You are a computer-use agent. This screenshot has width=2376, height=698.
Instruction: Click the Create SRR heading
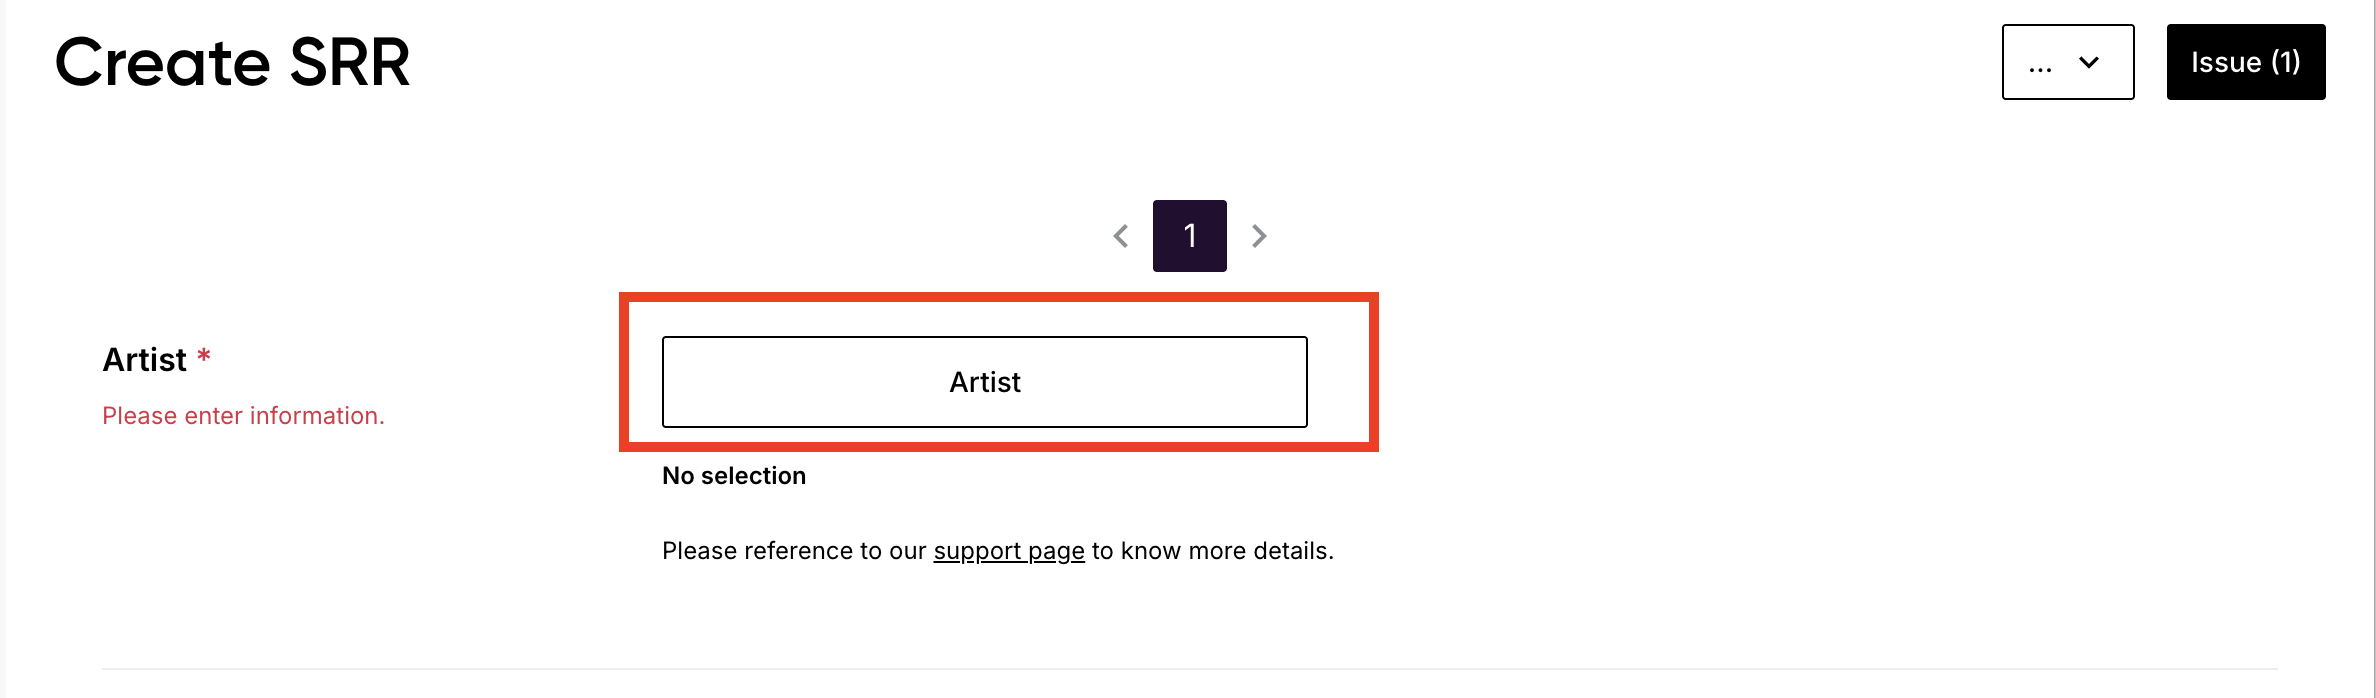click(232, 62)
